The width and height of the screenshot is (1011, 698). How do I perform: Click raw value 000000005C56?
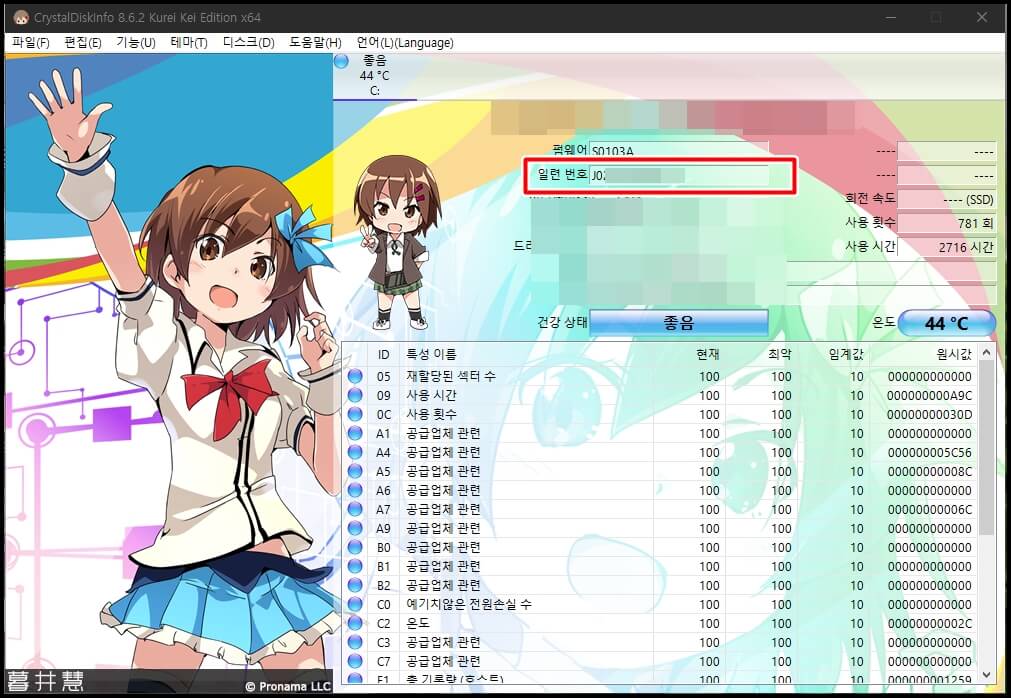click(929, 452)
